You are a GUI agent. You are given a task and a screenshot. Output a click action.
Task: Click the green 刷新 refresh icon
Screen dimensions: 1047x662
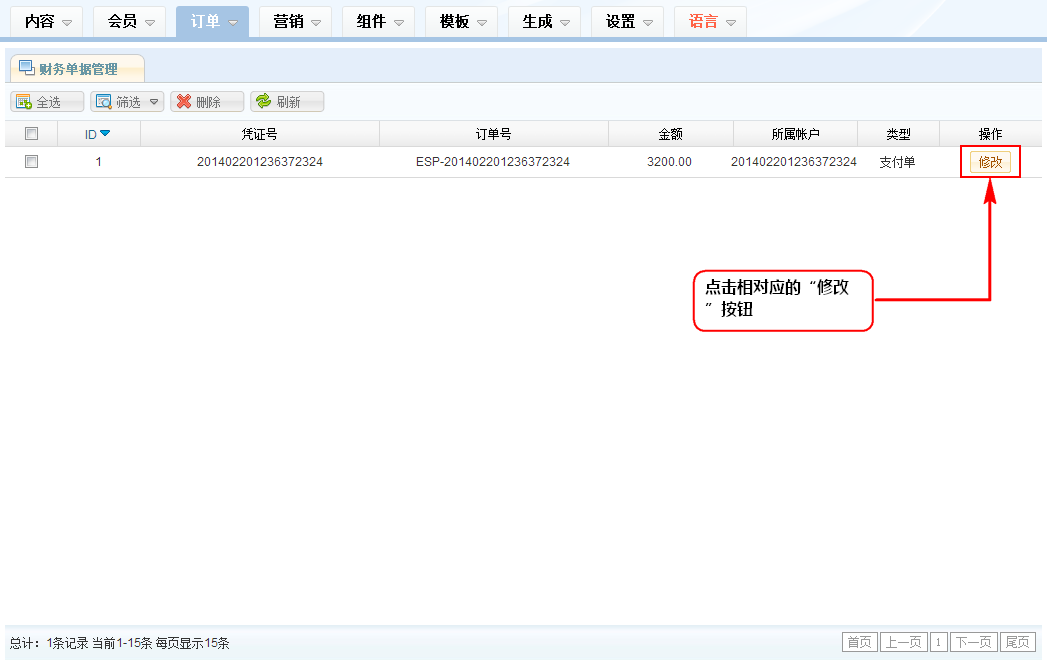pyautogui.click(x=263, y=102)
